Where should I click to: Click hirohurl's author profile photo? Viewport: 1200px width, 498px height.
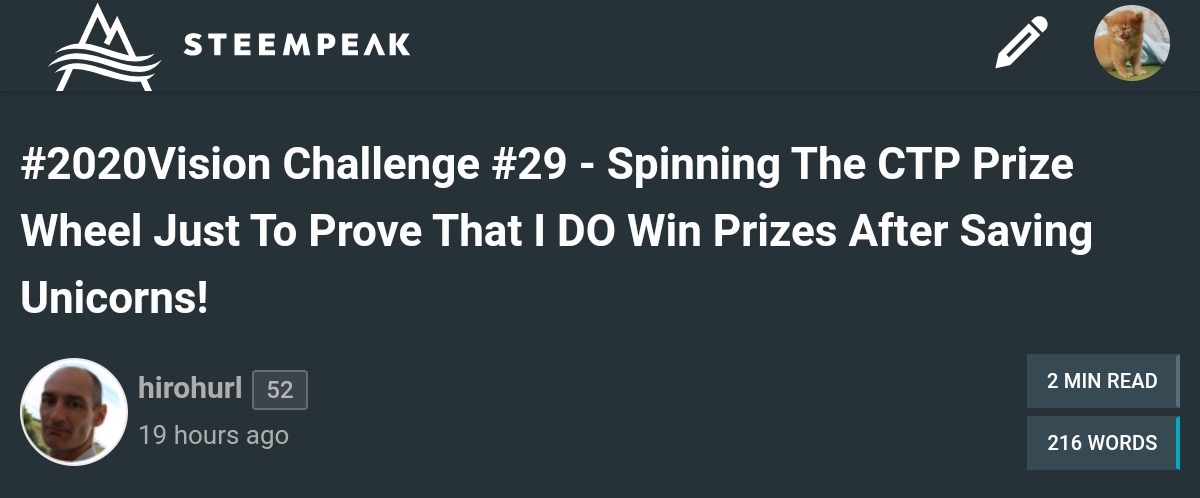click(74, 412)
